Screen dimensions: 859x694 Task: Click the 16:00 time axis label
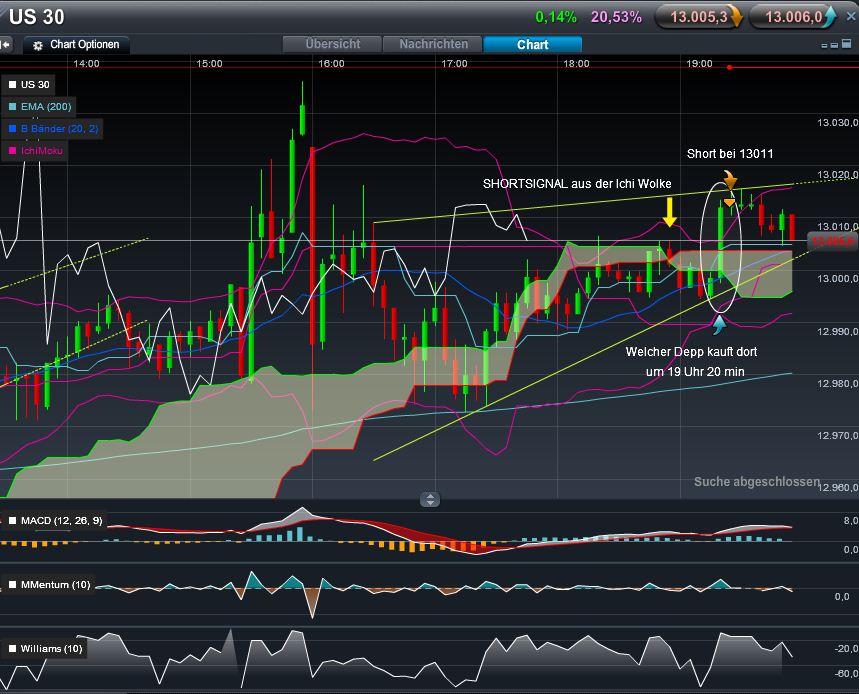pyautogui.click(x=331, y=64)
